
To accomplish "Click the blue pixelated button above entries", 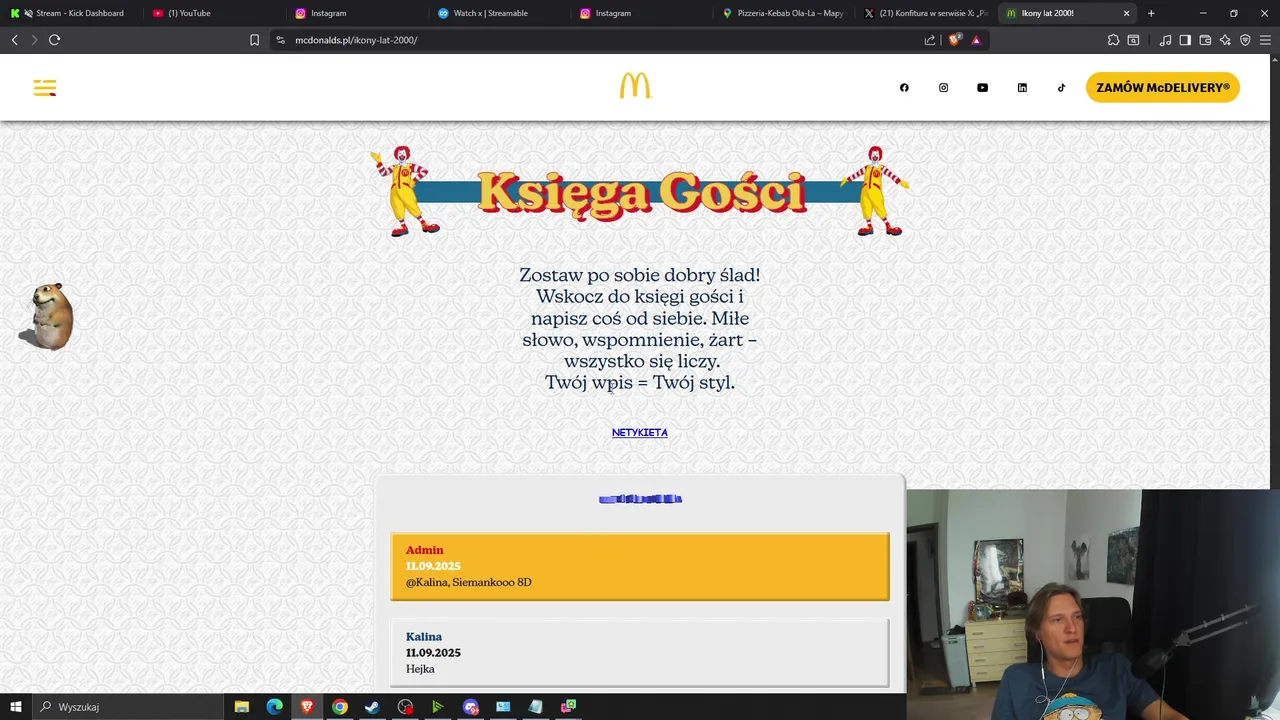I will pyautogui.click(x=640, y=499).
